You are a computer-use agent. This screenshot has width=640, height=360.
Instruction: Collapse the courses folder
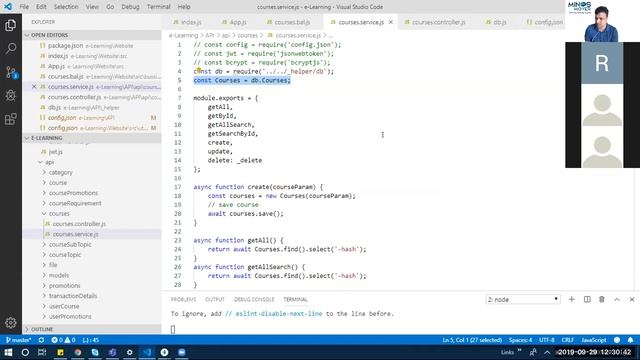(x=59, y=213)
